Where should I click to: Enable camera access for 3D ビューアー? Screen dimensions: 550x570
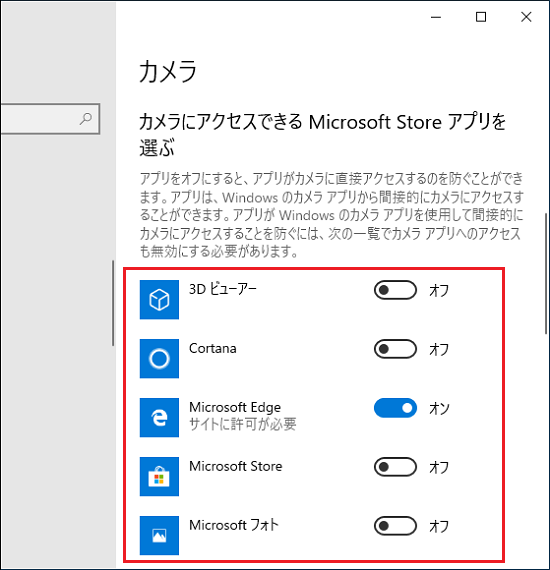pyautogui.click(x=395, y=290)
